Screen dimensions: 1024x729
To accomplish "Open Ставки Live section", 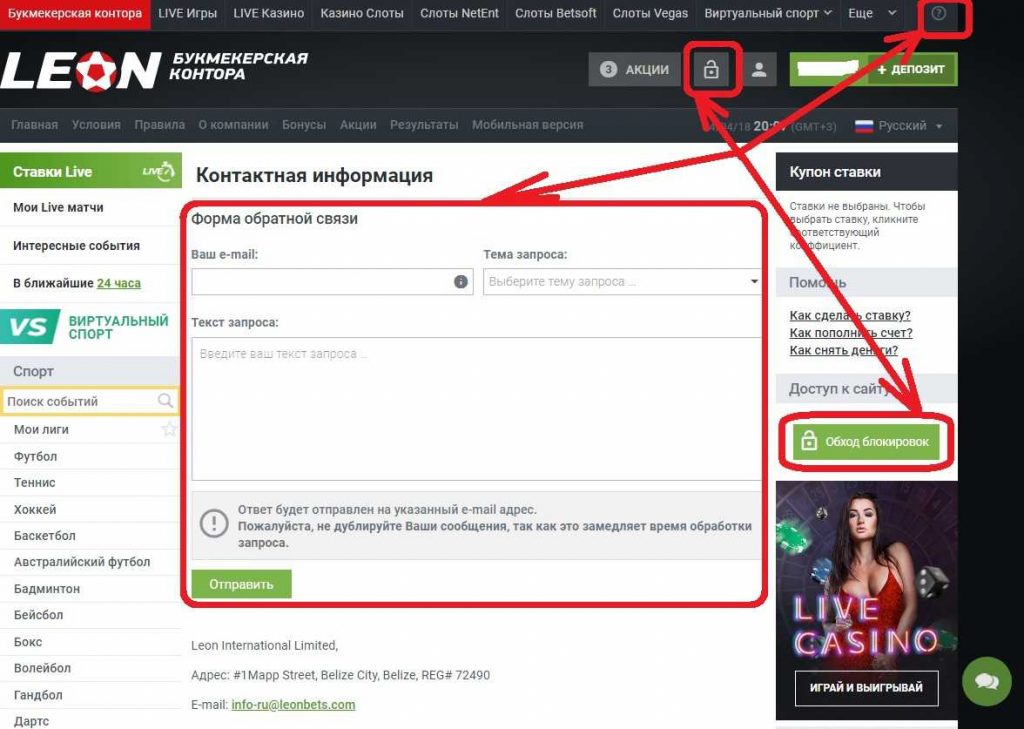I will [x=90, y=171].
